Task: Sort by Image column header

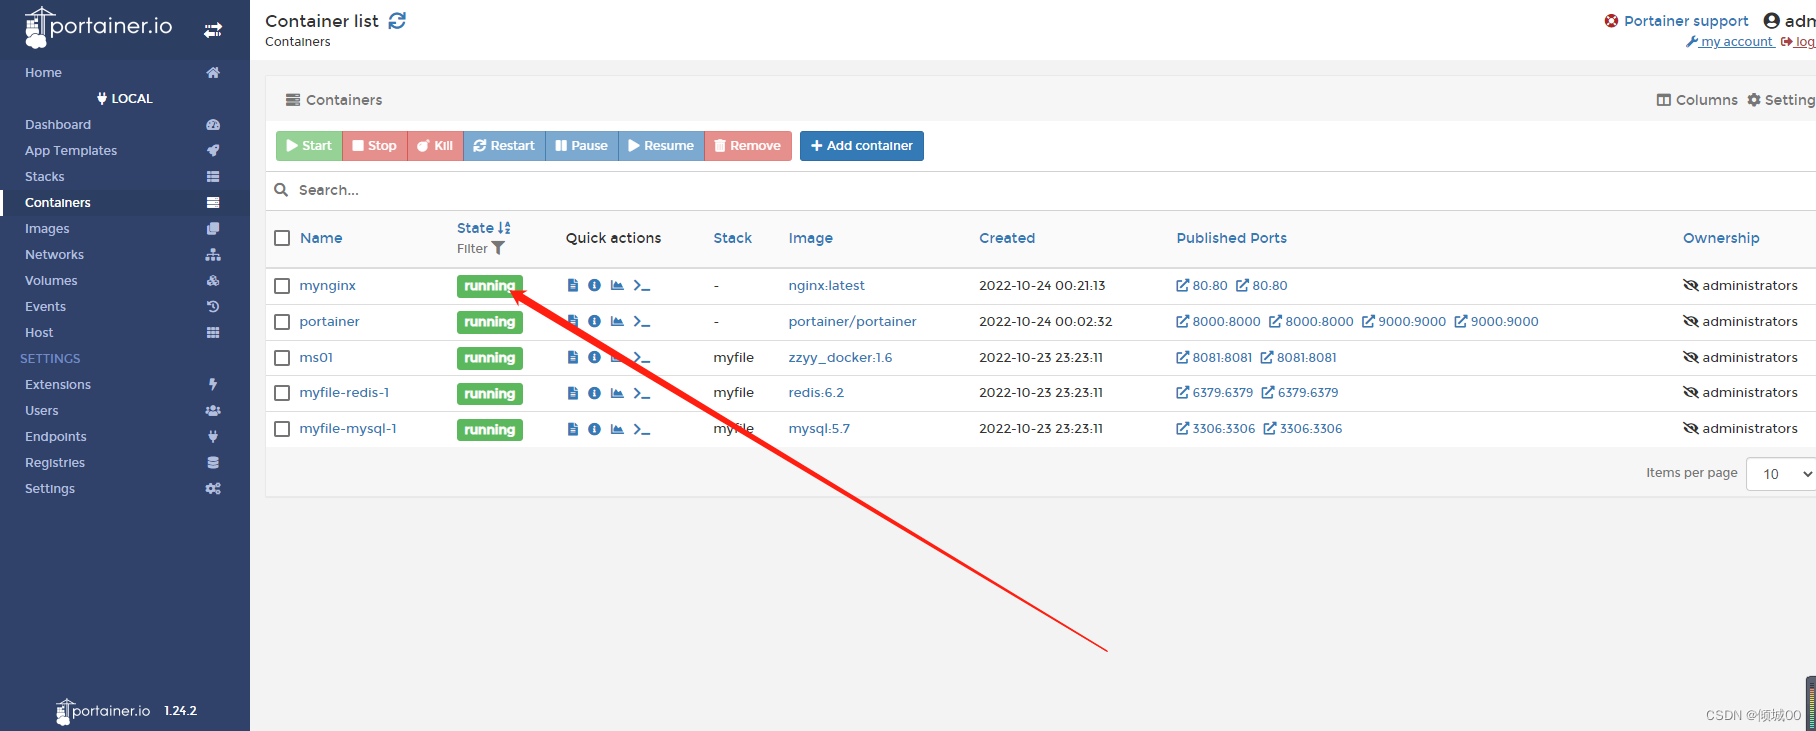Action: [x=811, y=238]
